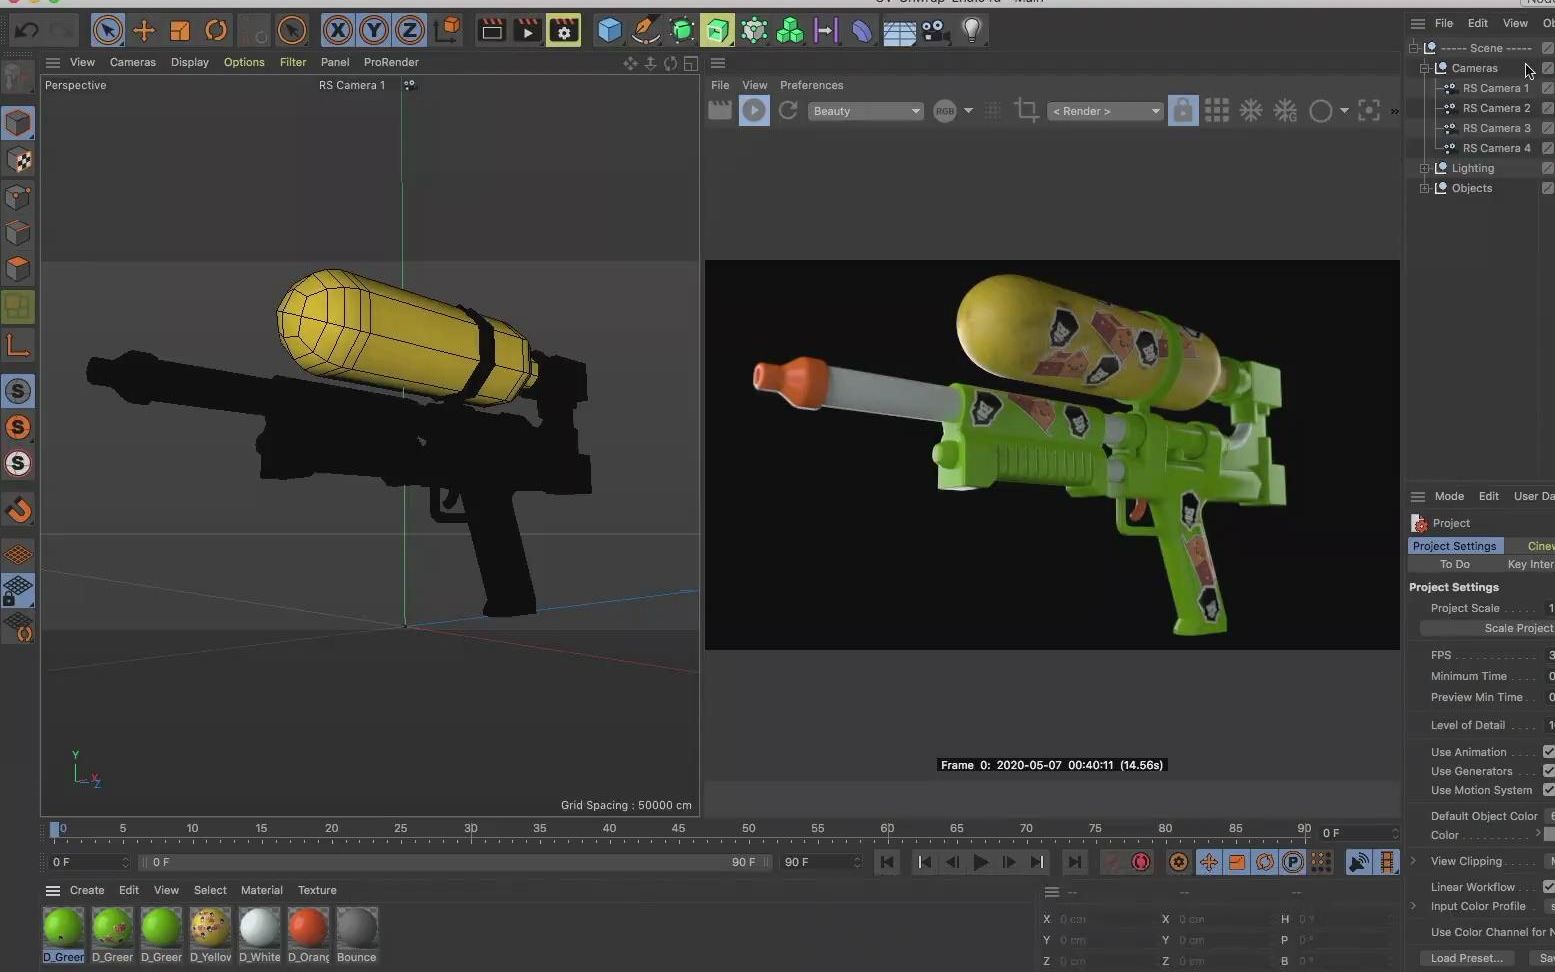The height and width of the screenshot is (972, 1555).
Task: Switch to the Project Settings tab
Action: (1454, 546)
